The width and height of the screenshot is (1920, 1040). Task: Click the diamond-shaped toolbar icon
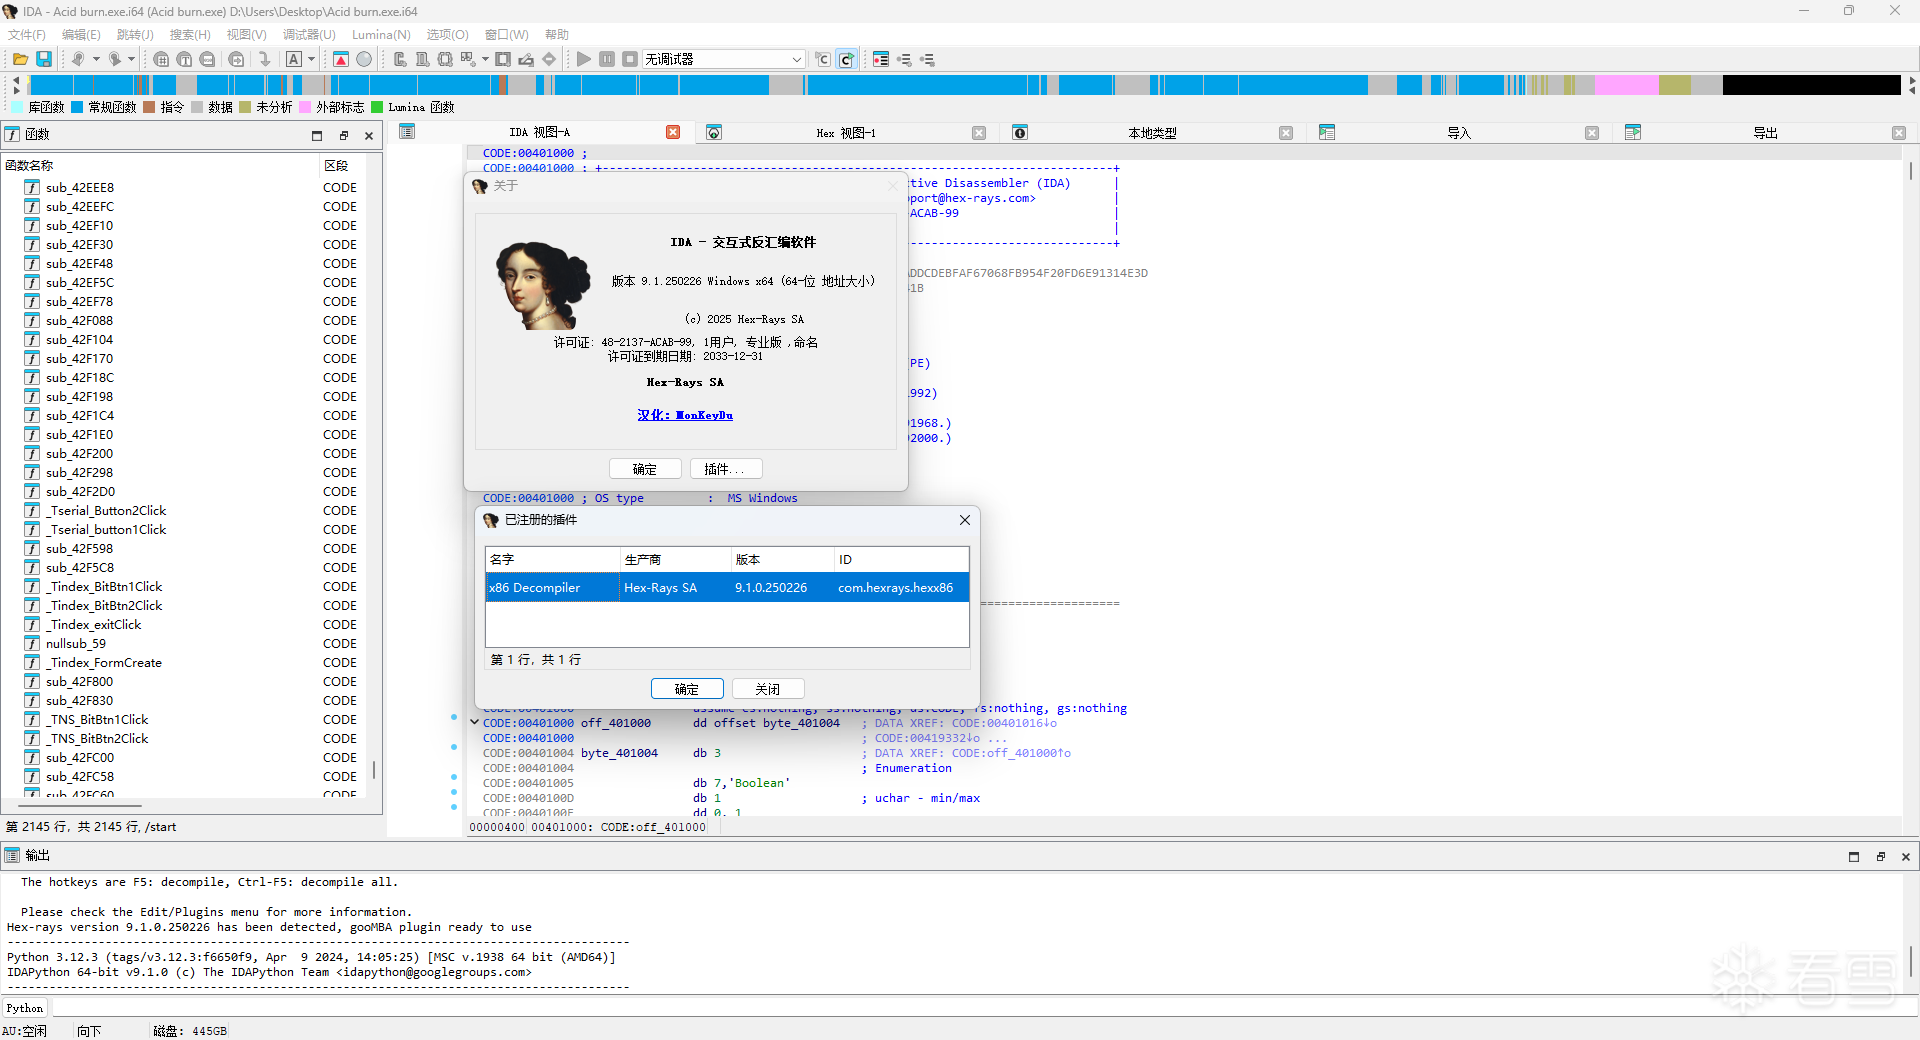click(549, 60)
